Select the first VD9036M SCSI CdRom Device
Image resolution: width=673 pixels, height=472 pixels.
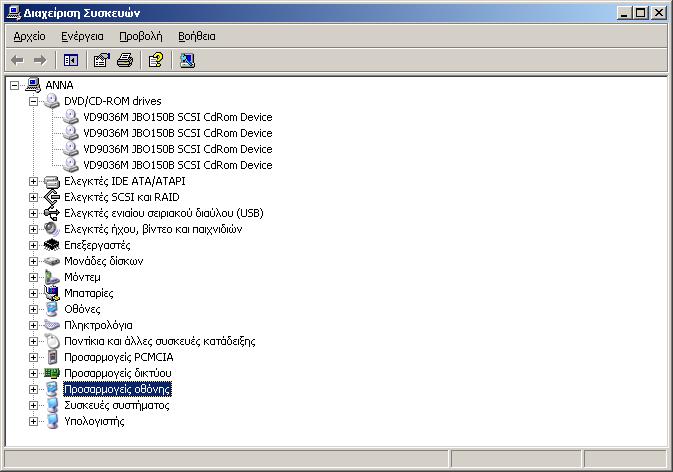point(178,117)
